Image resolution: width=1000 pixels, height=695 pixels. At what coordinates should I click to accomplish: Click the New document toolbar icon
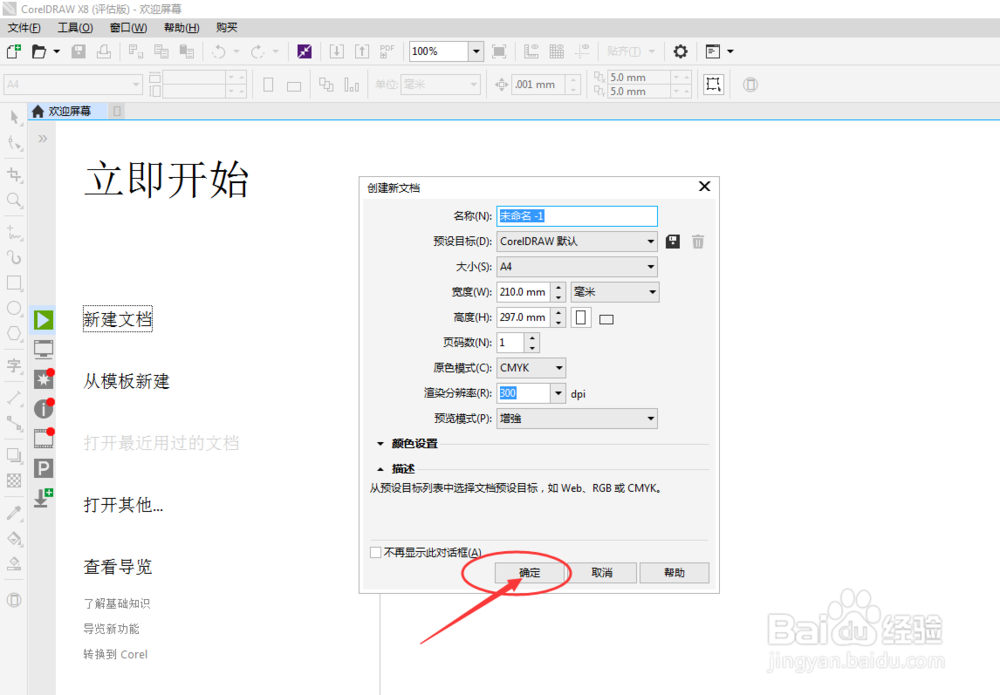[x=13, y=51]
